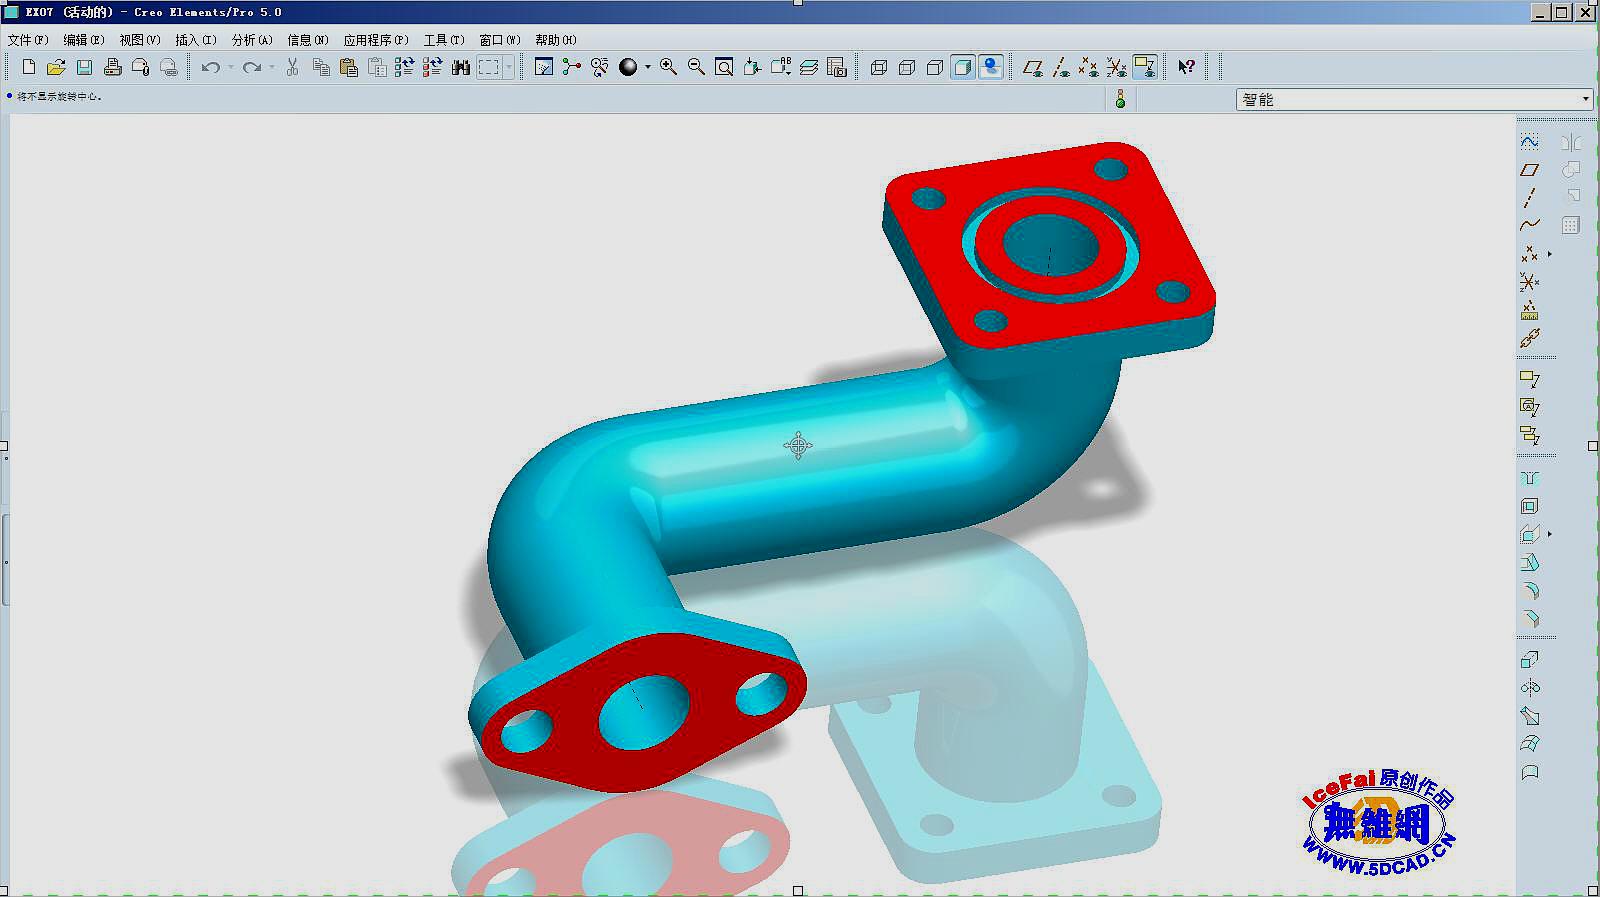This screenshot has width=1600, height=897.
Task: Select the draft feature tool
Action: 1529,562
